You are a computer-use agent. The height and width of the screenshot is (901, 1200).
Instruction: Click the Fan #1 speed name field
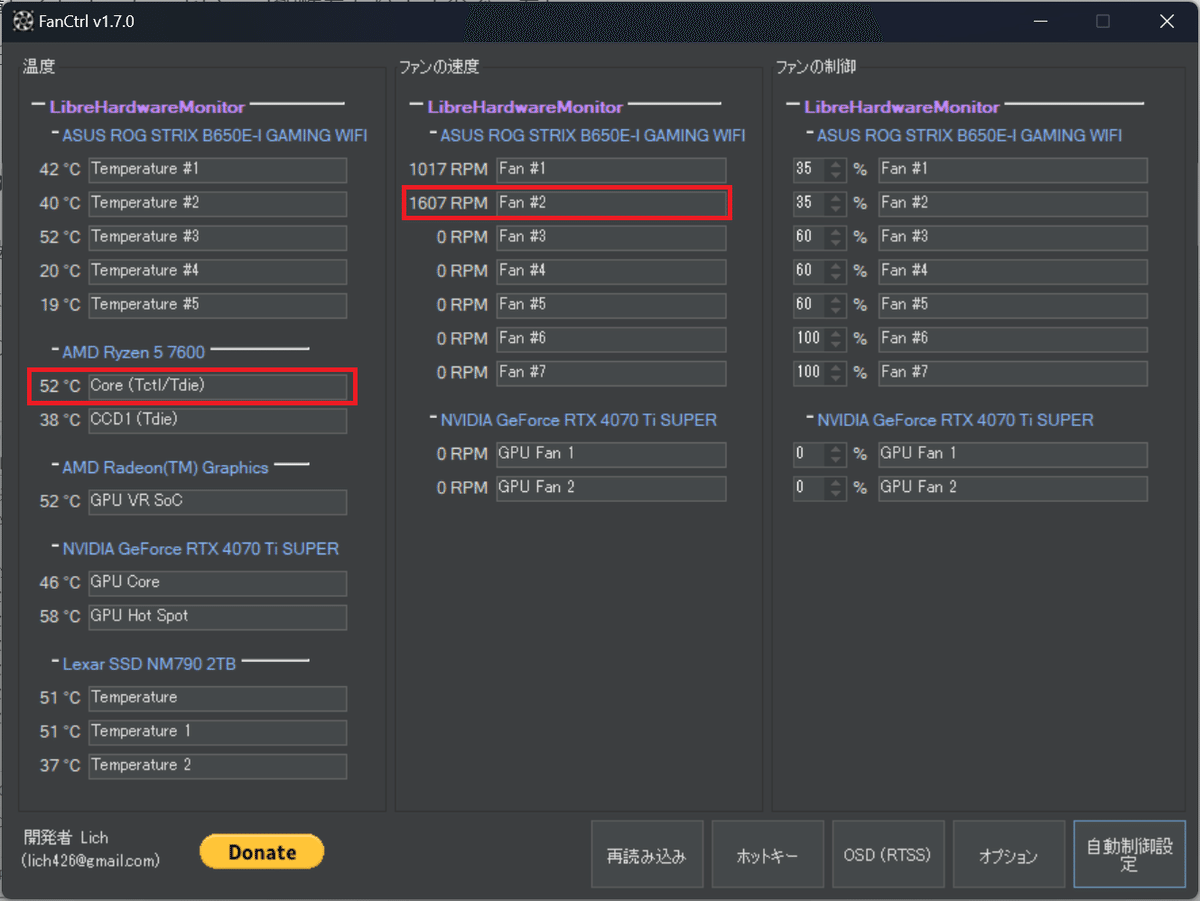611,169
